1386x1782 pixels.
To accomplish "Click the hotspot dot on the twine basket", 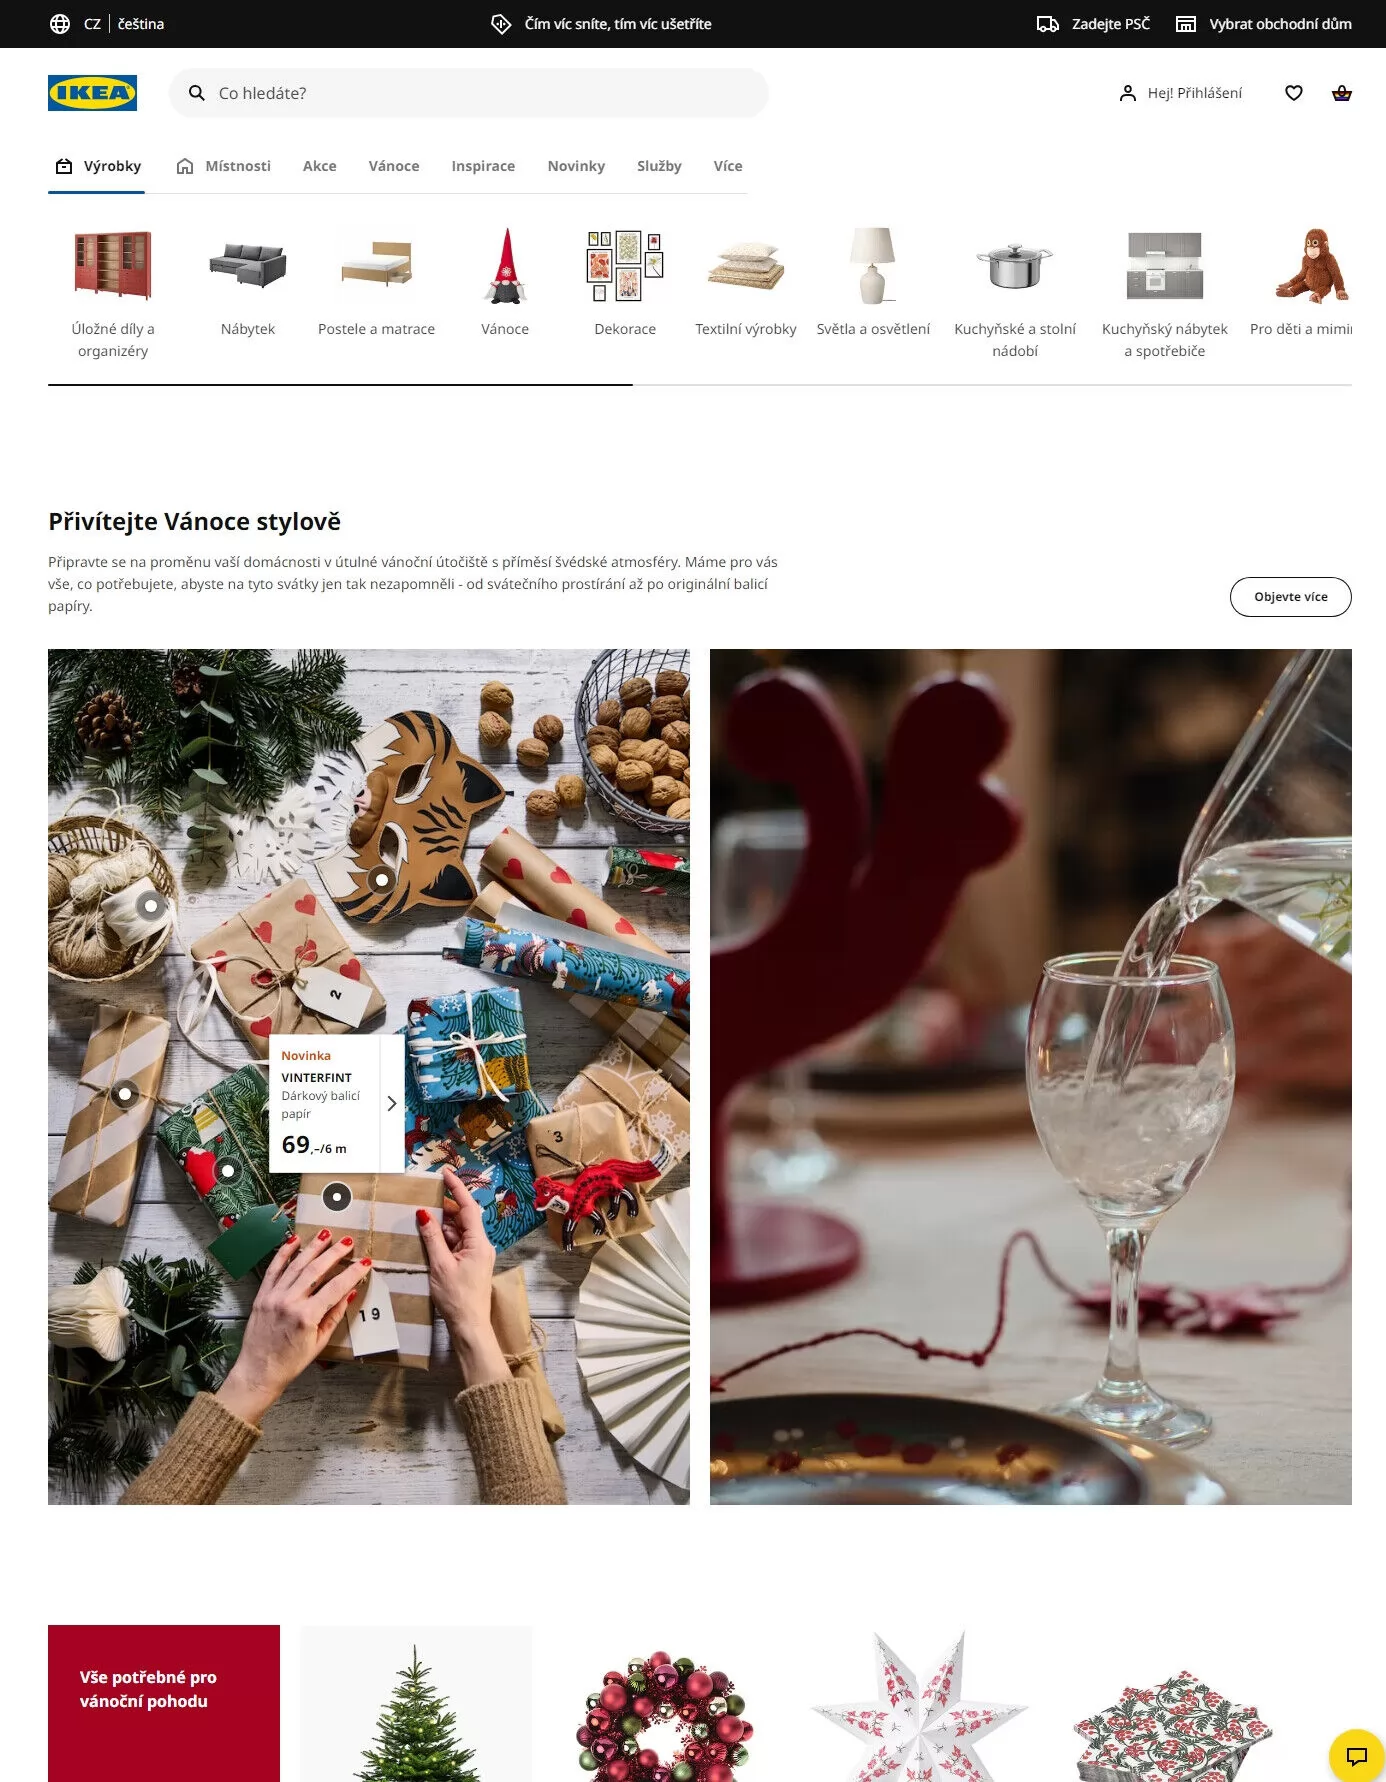I will point(150,906).
